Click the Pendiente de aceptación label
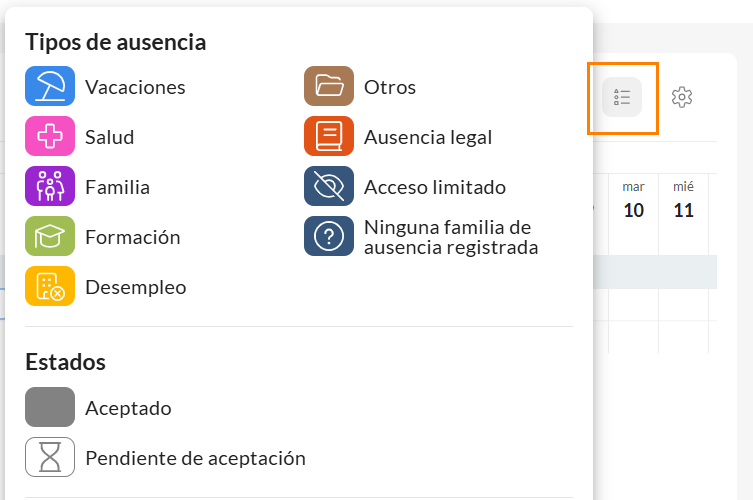 coord(195,458)
